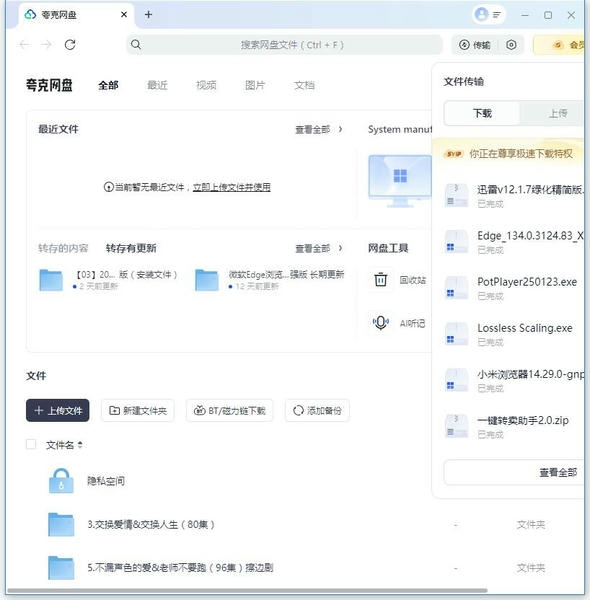Click the 5.不露声色的爱&老师不要跑 folder name
Viewport: 590px width, 600px height.
pyautogui.click(x=180, y=567)
